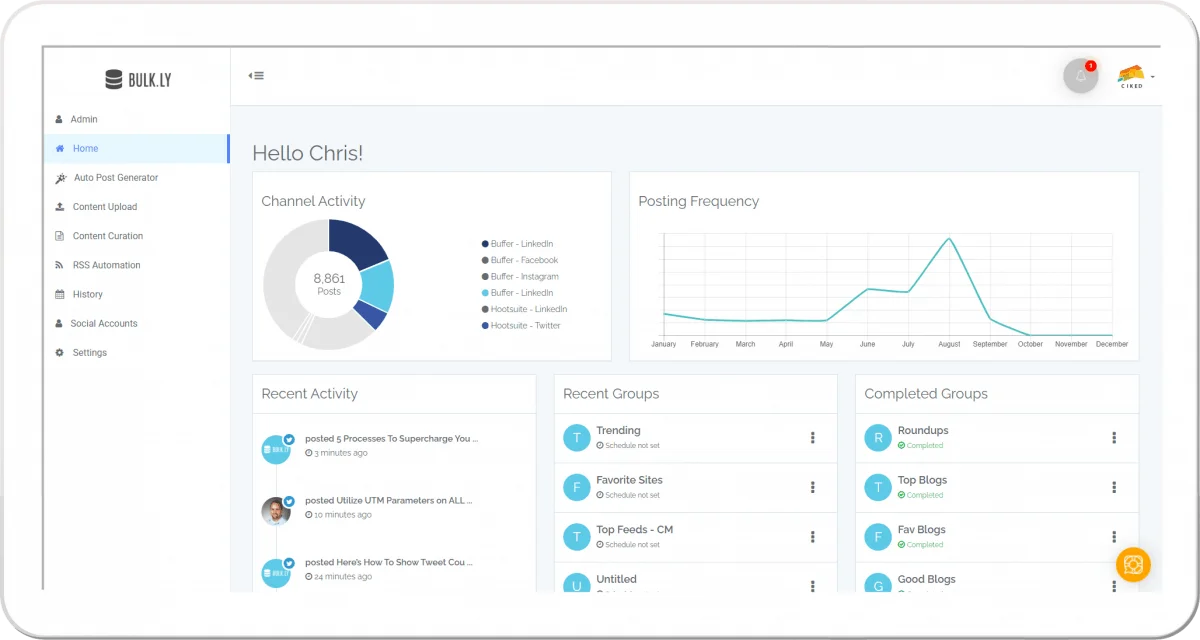Go to RSS Automation page
The width and height of the screenshot is (1200, 640).
tap(106, 265)
